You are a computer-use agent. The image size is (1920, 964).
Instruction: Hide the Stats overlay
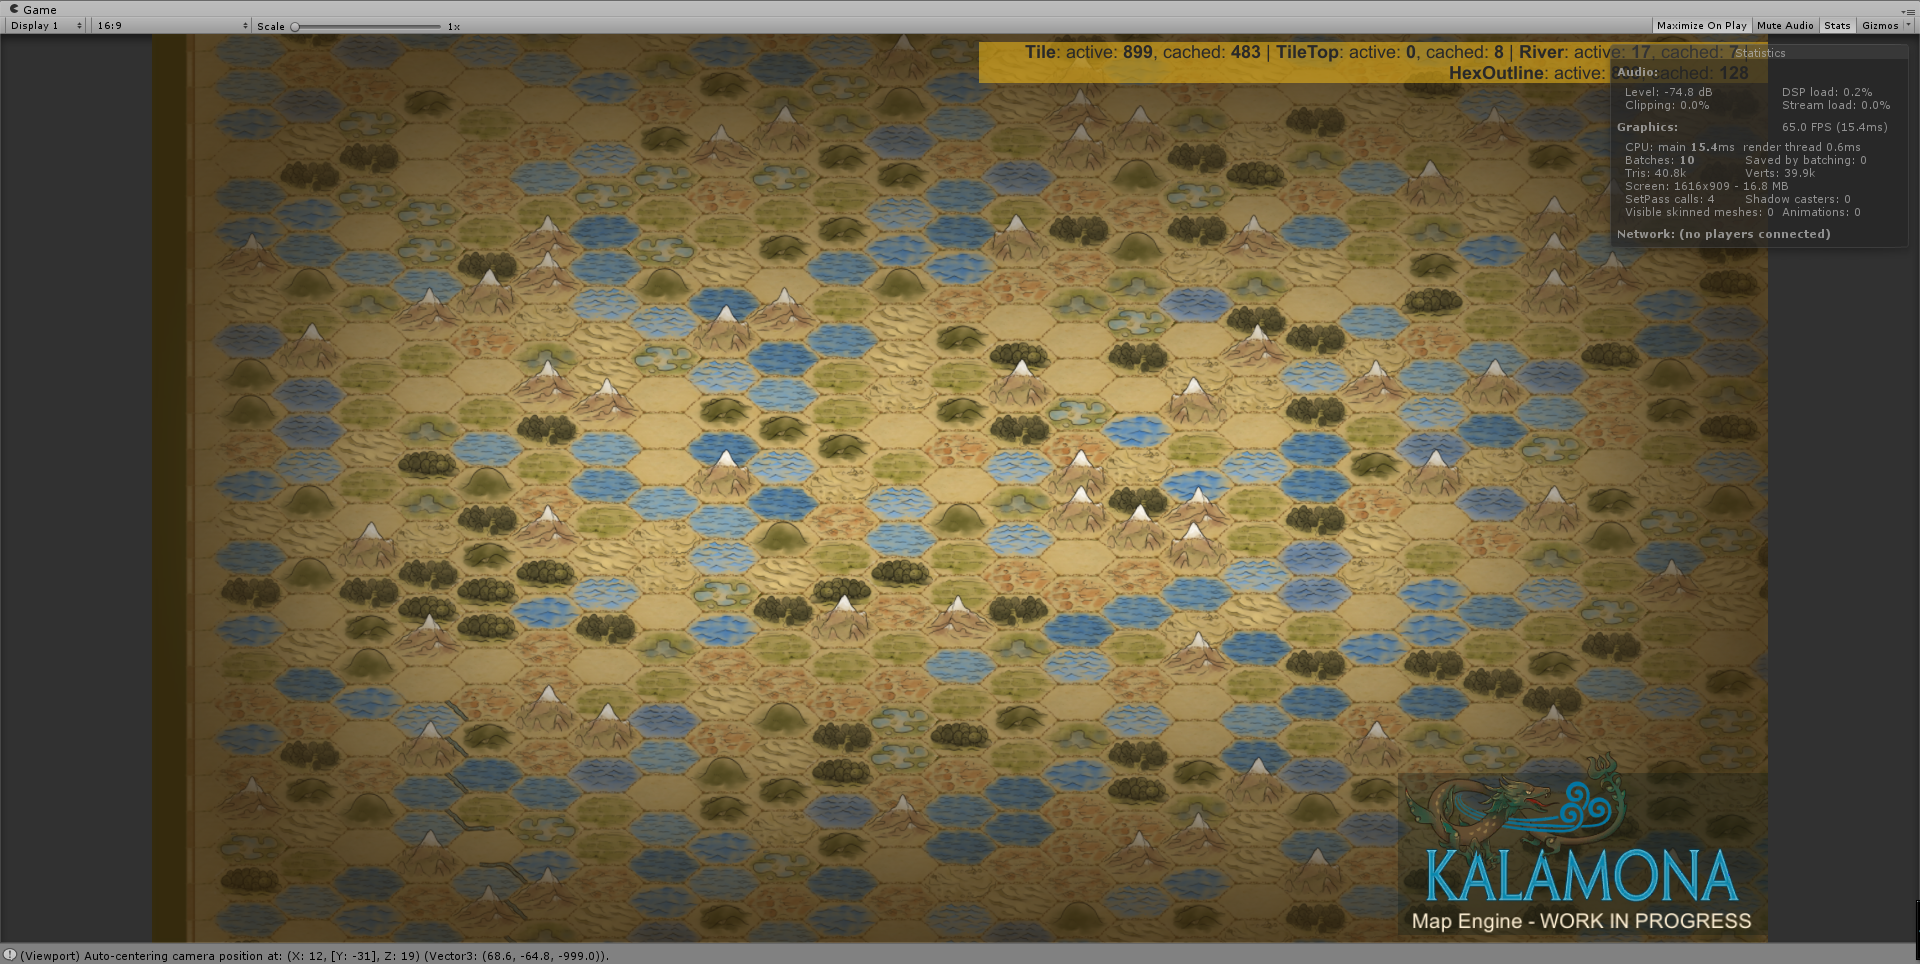click(x=1836, y=26)
